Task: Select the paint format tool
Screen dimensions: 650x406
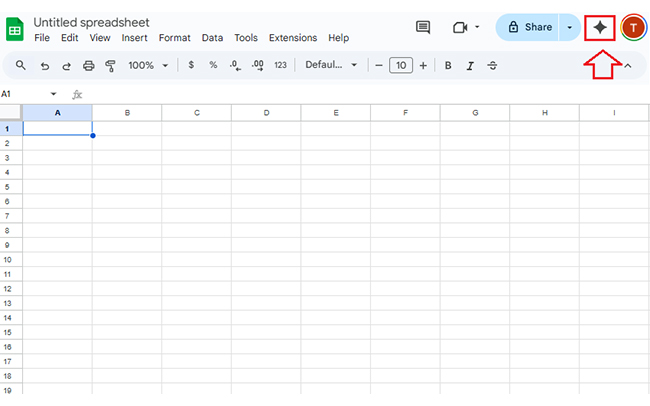Action: [110, 65]
